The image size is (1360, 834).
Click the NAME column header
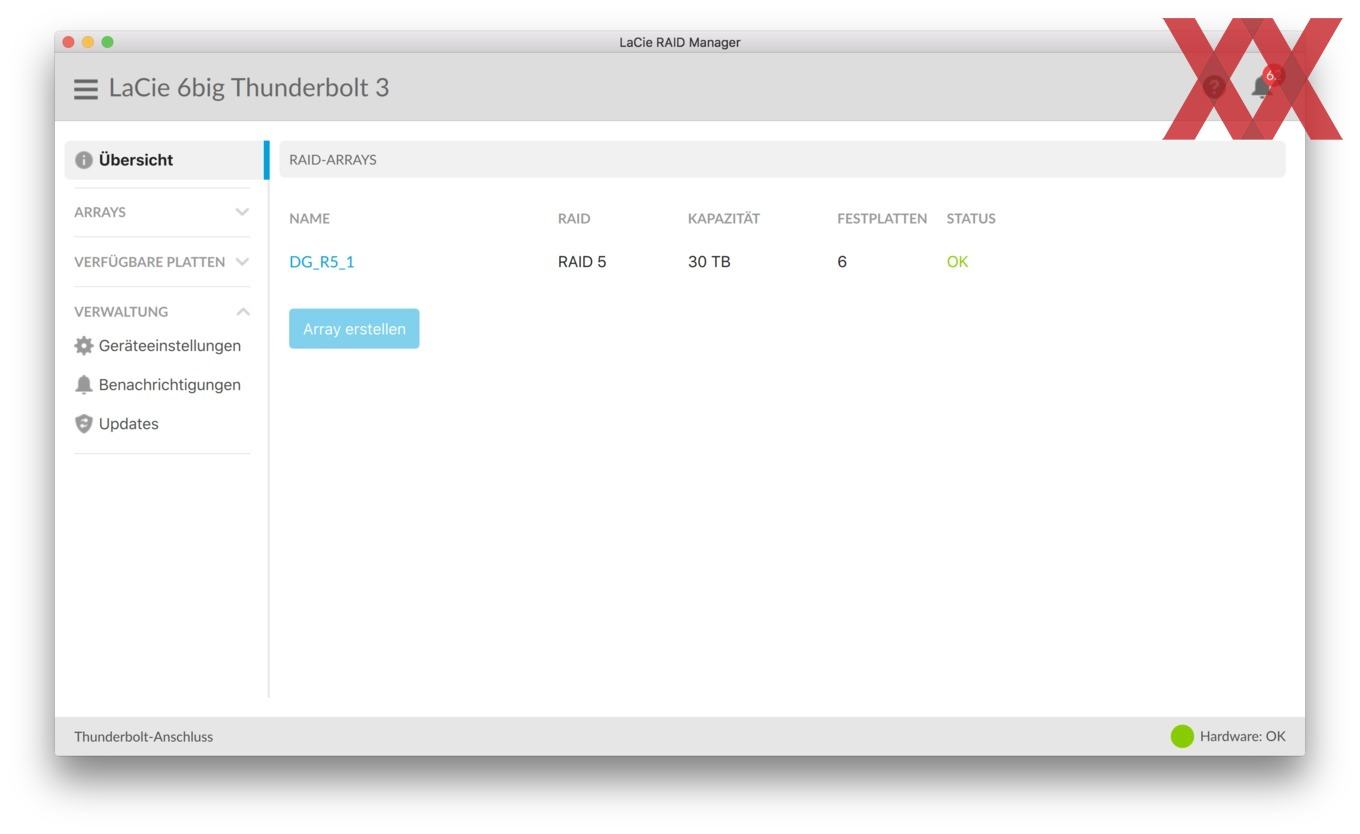[x=309, y=218]
